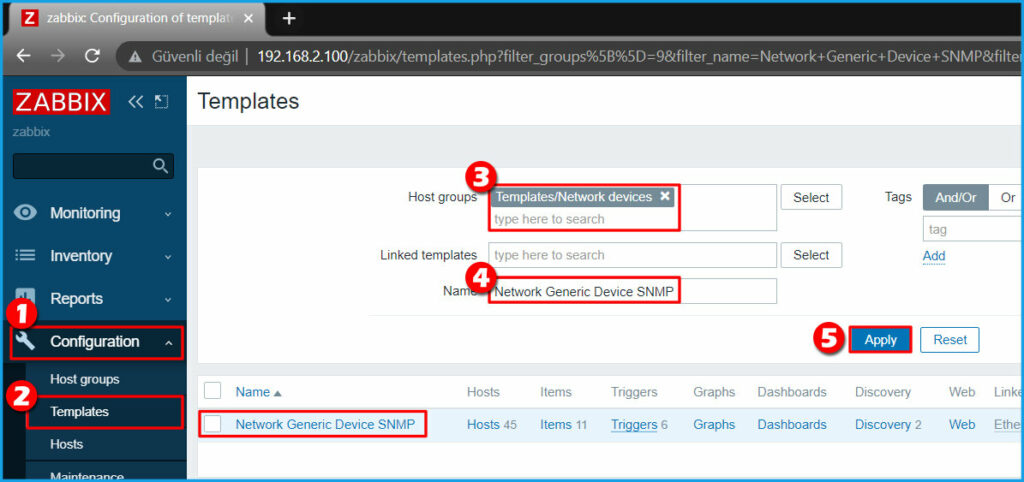Viewport: 1024px width, 482px height.
Task: Open a new browser tab
Action: (x=289, y=18)
